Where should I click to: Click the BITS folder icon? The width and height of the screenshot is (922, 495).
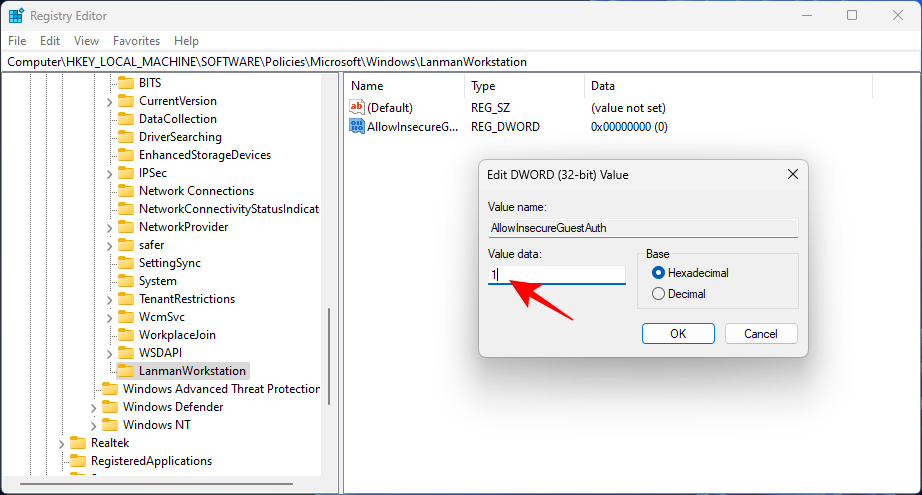pyautogui.click(x=126, y=83)
